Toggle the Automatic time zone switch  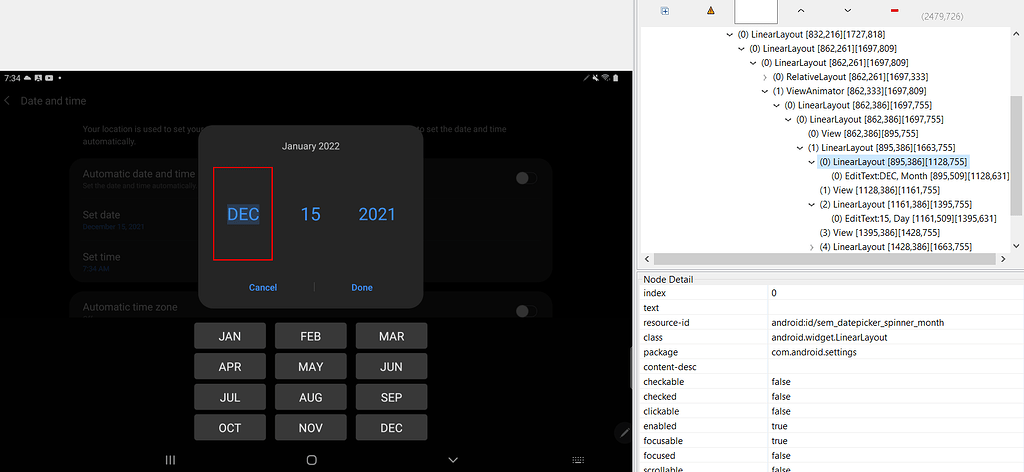coord(525,309)
